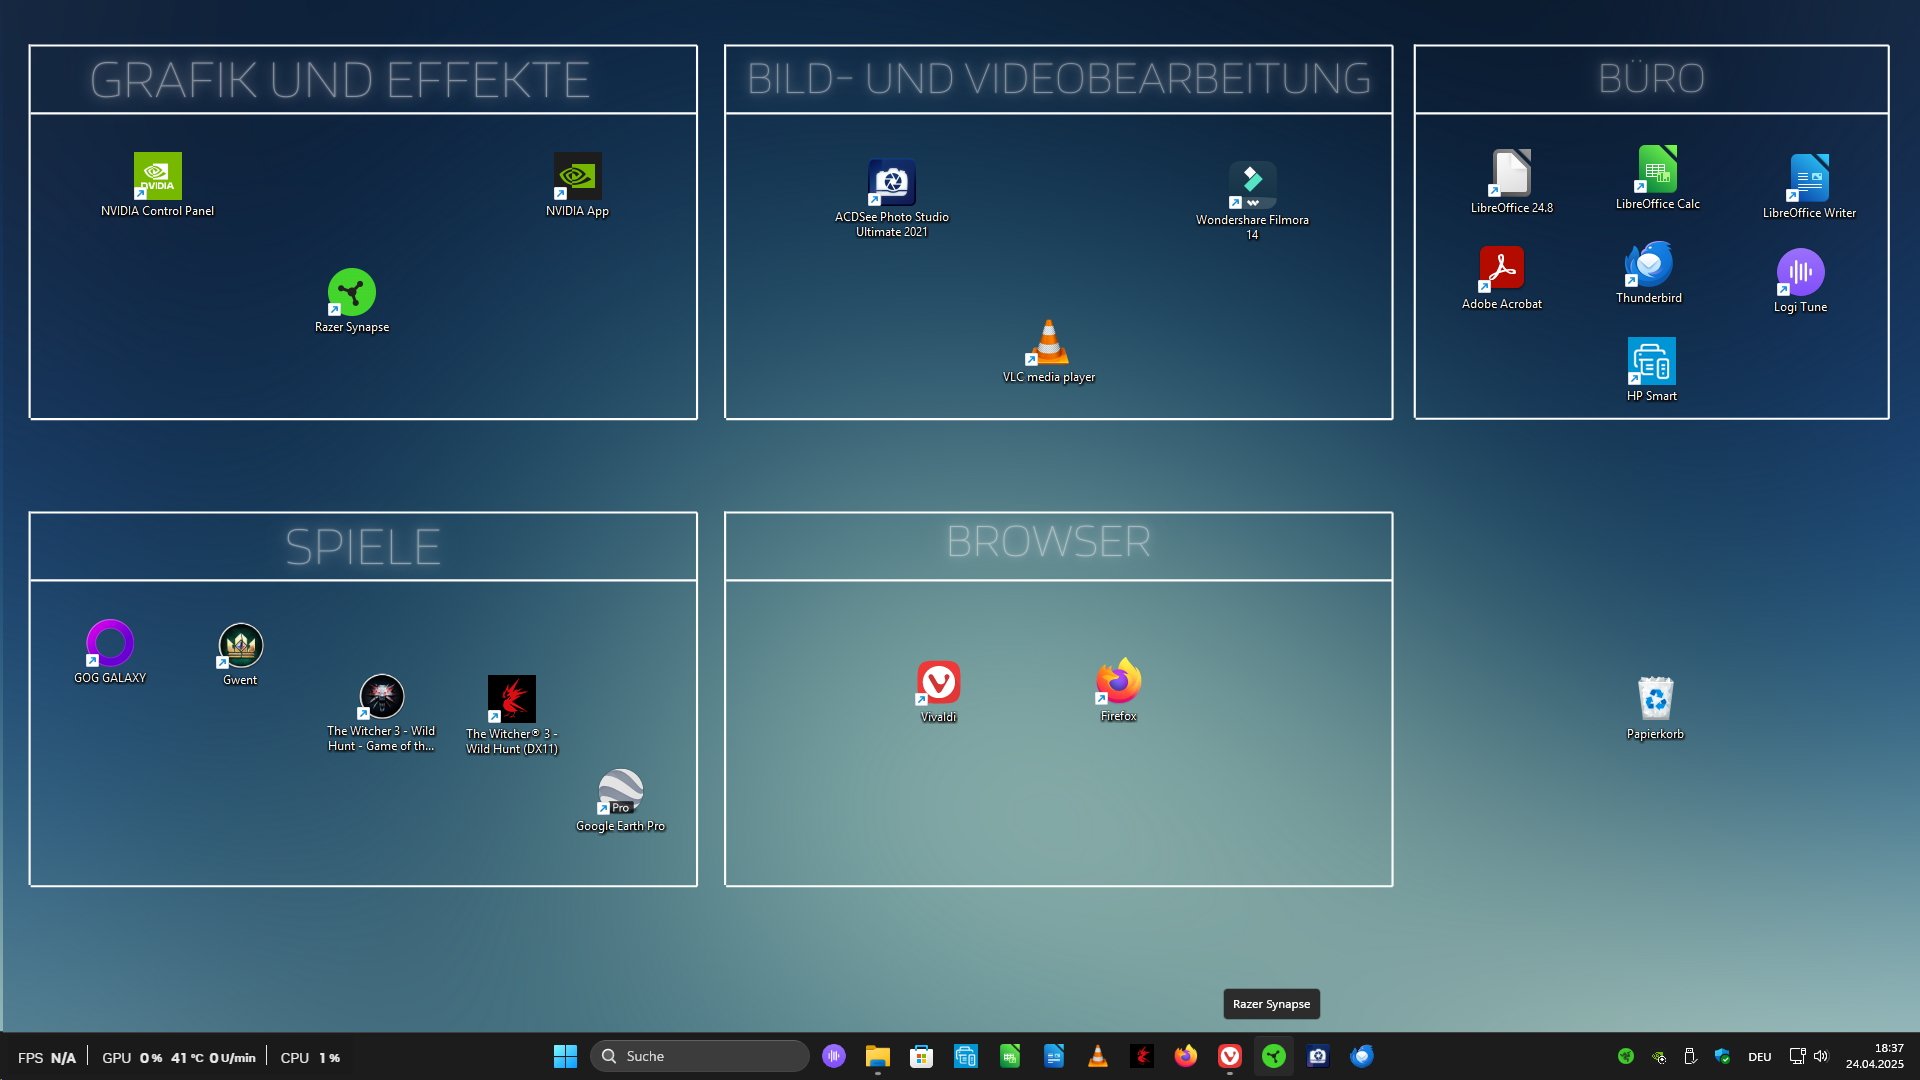
Task: Select the Gwent game icon
Action: coord(240,646)
